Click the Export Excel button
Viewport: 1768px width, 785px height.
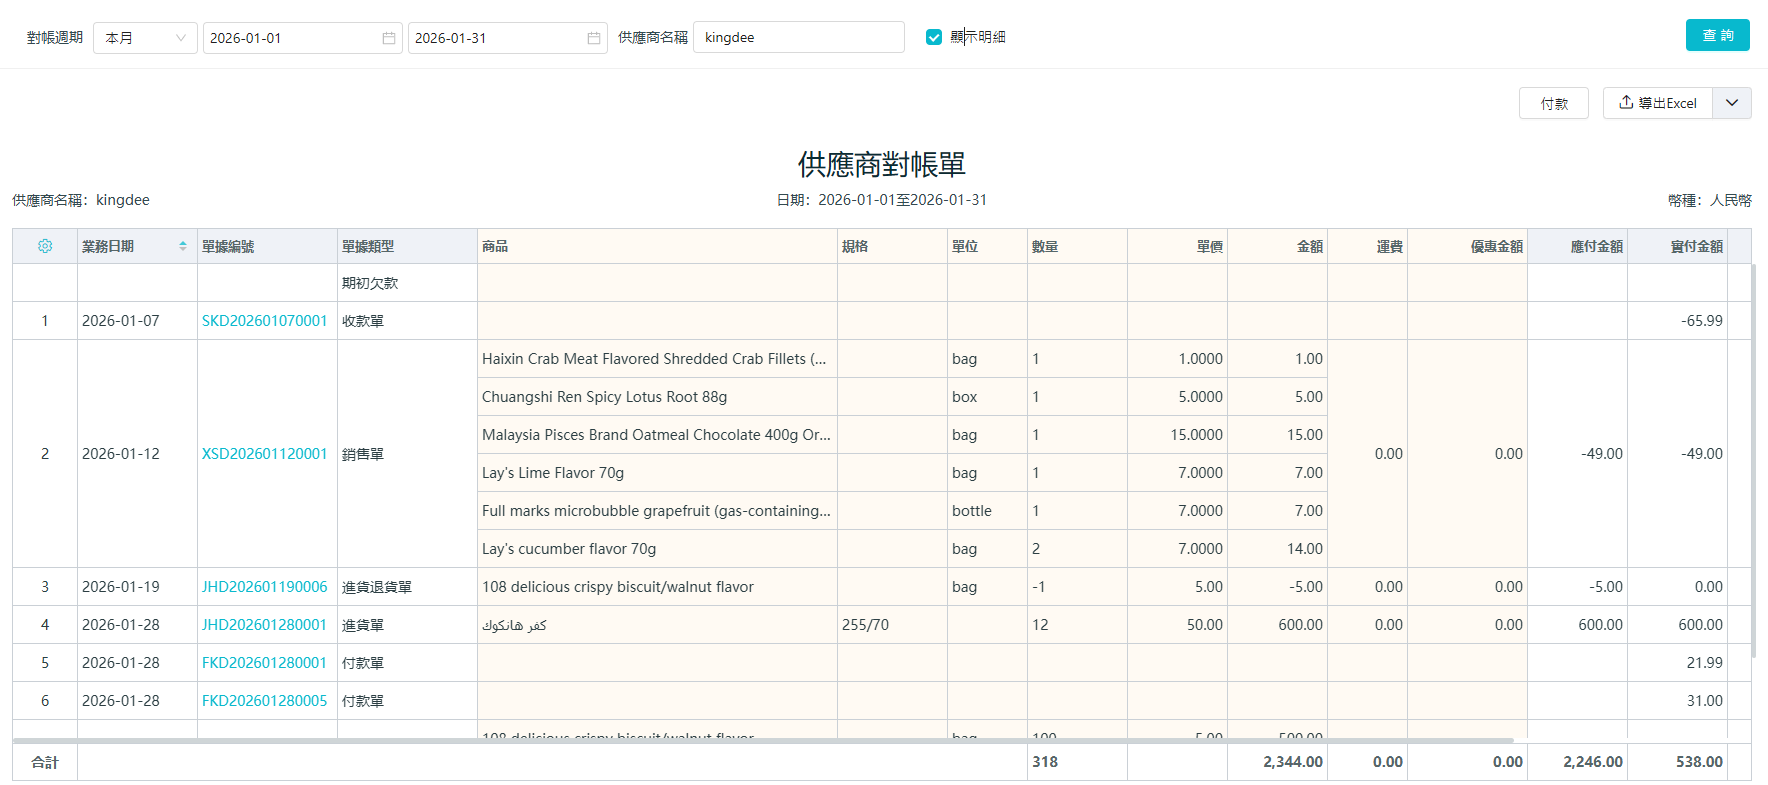tap(1658, 103)
